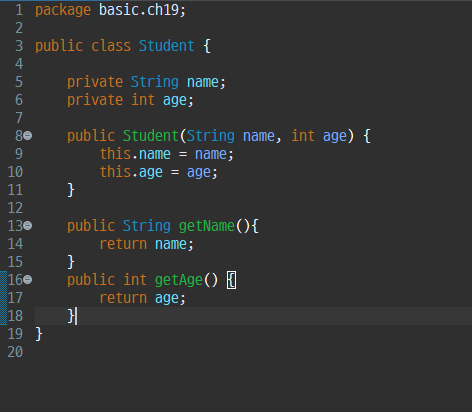The image size is (472, 412).
Task: Click 'int' return type on line 16
Action: [x=135, y=280]
